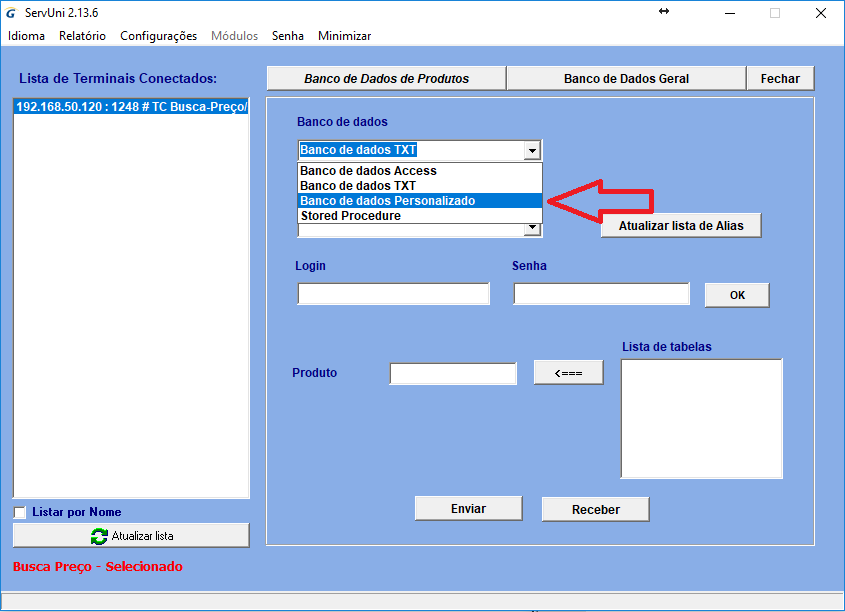Switch to Banco de Dados de Produtos tab

[x=386, y=79]
